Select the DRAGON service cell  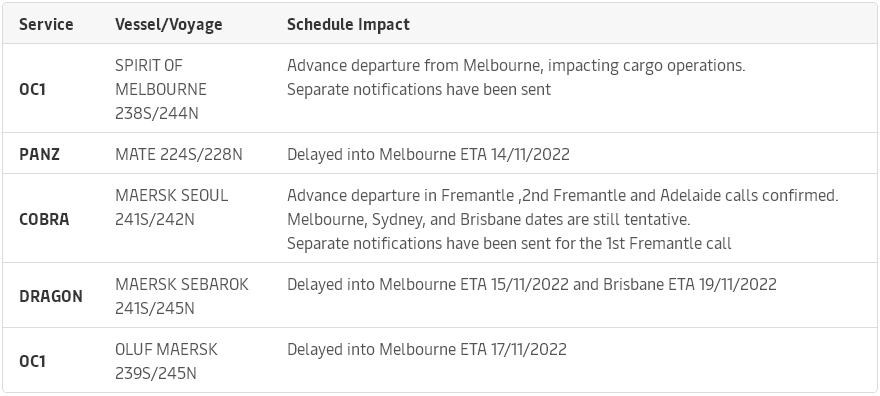tap(51, 296)
